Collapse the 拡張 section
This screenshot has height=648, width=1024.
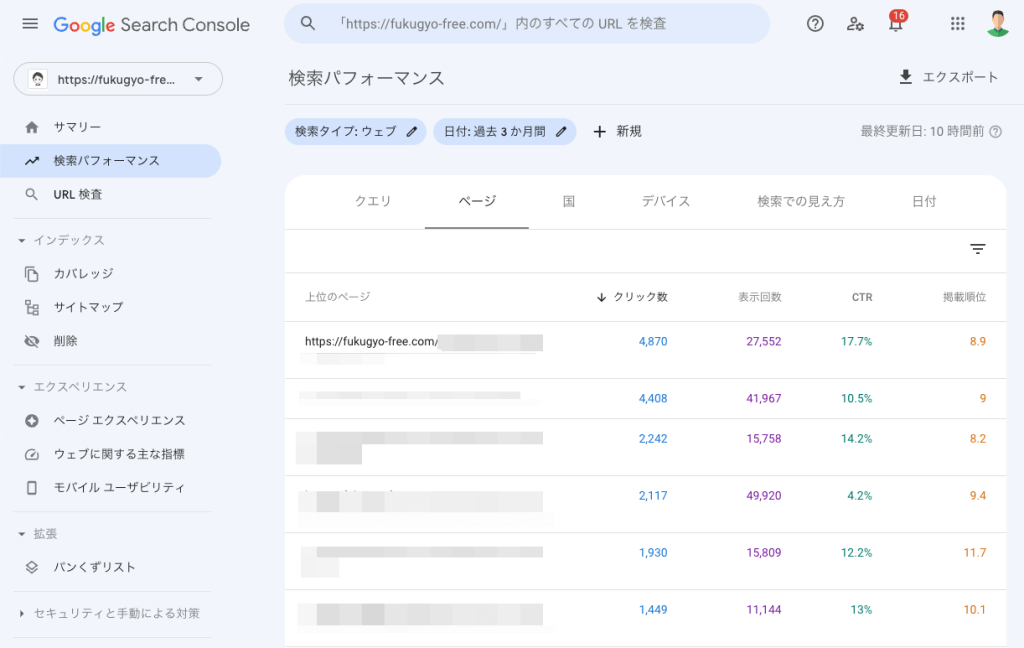coord(22,534)
